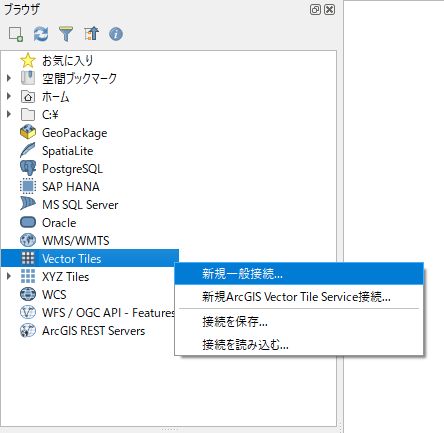This screenshot has height=433, width=444.
Task: Choose 新規ArcGIS Vector Tile Service接続...
Action: click(x=299, y=296)
